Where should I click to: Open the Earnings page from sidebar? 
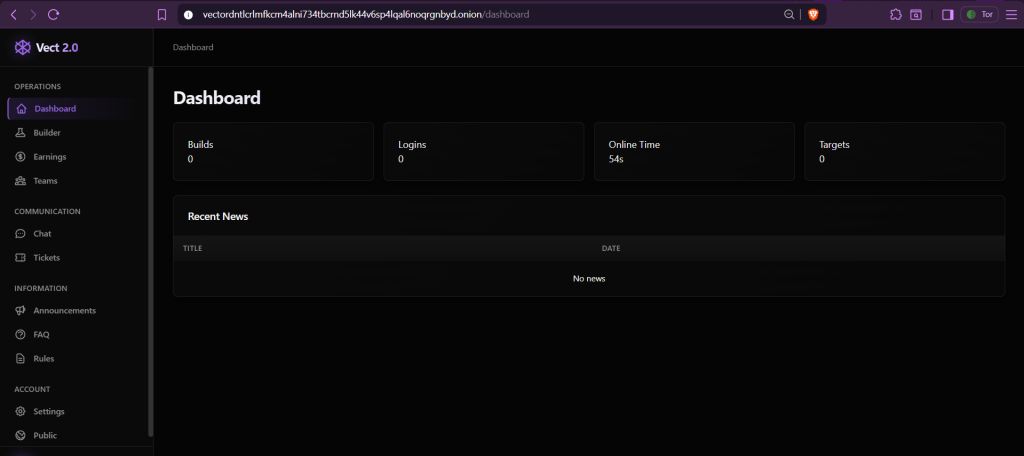[49, 157]
